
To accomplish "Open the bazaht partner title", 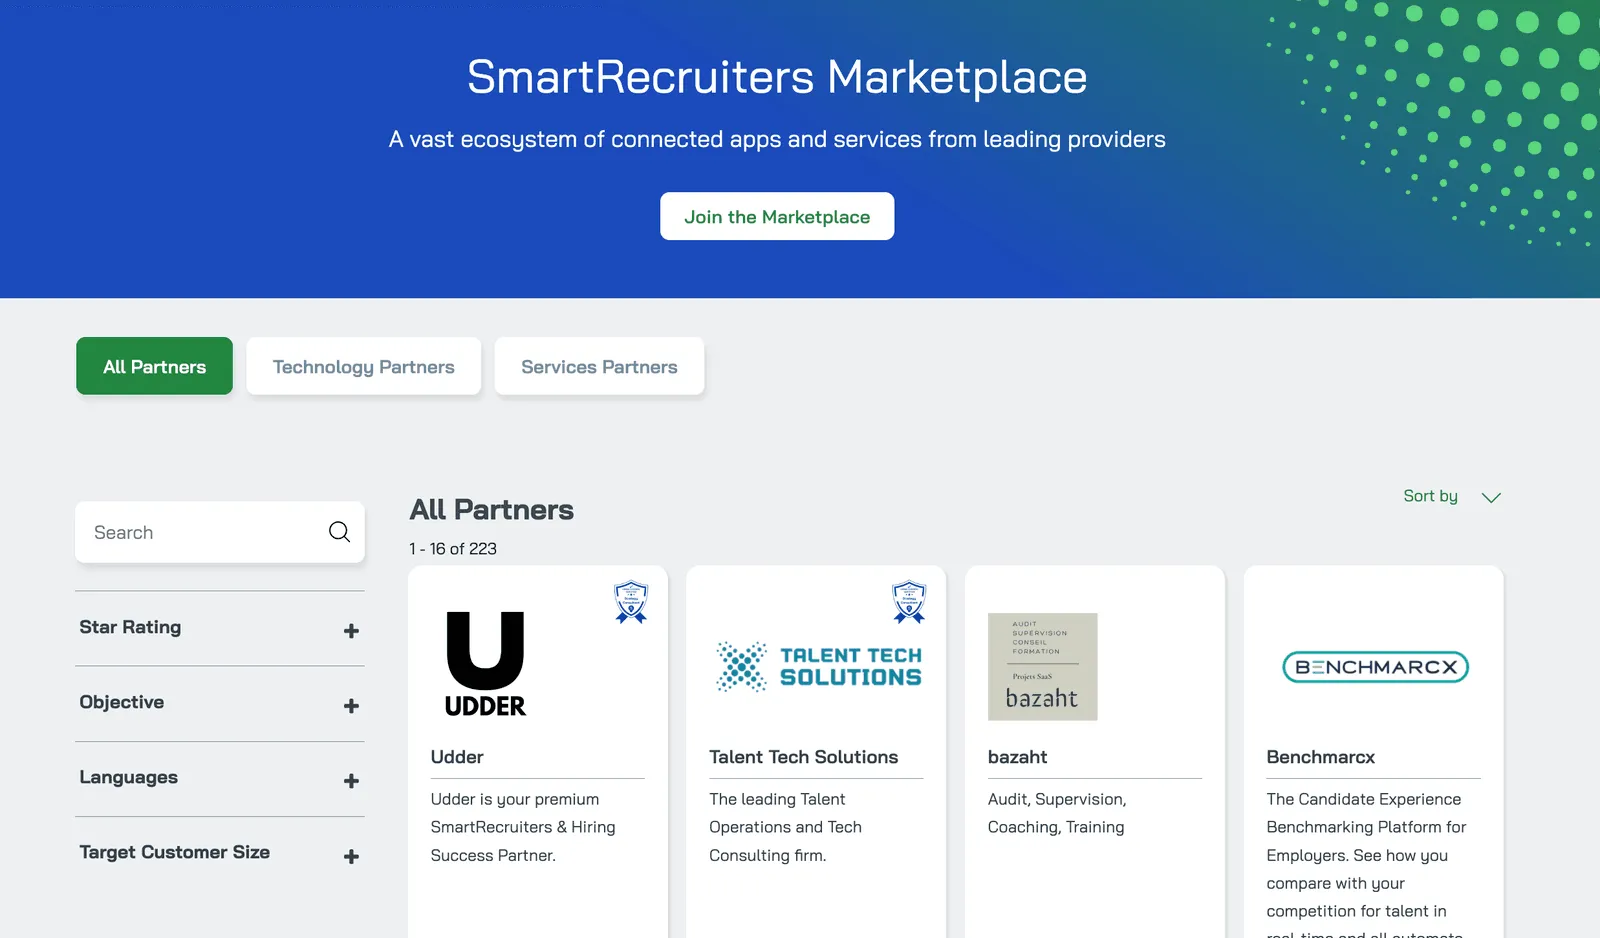I will [x=1017, y=757].
